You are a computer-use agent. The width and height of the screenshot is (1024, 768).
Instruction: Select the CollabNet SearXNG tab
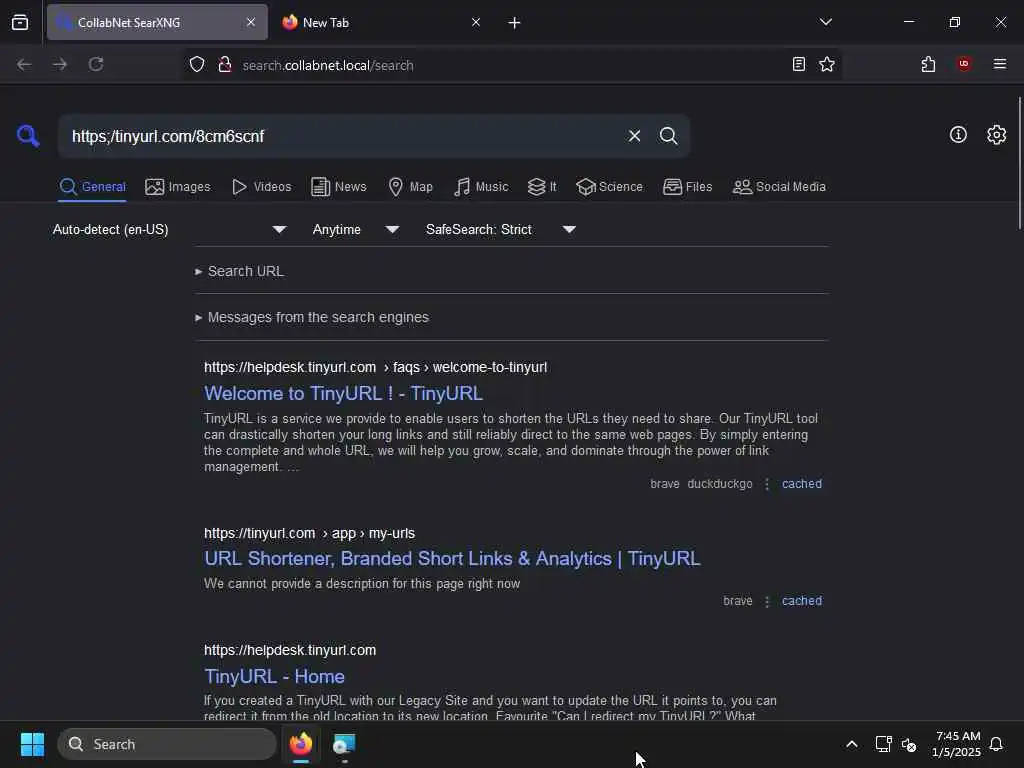point(157,22)
